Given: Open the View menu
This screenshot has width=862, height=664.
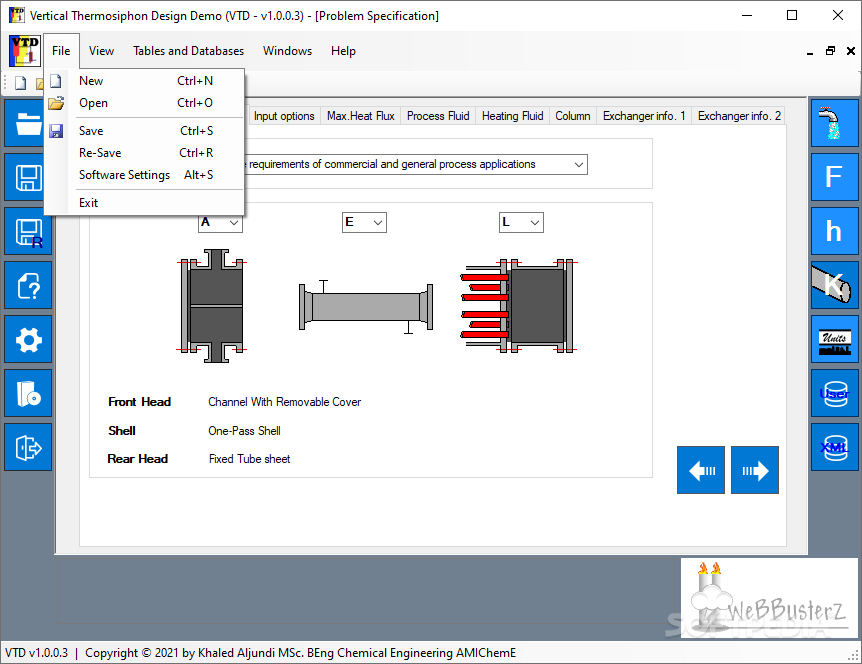Looking at the screenshot, I should (101, 51).
